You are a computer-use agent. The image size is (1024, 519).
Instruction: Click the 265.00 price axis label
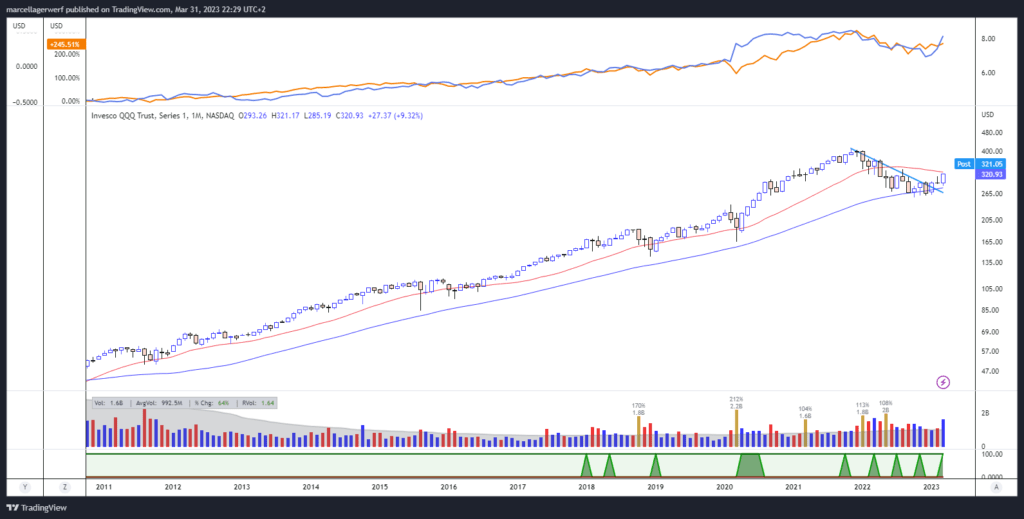pos(992,194)
